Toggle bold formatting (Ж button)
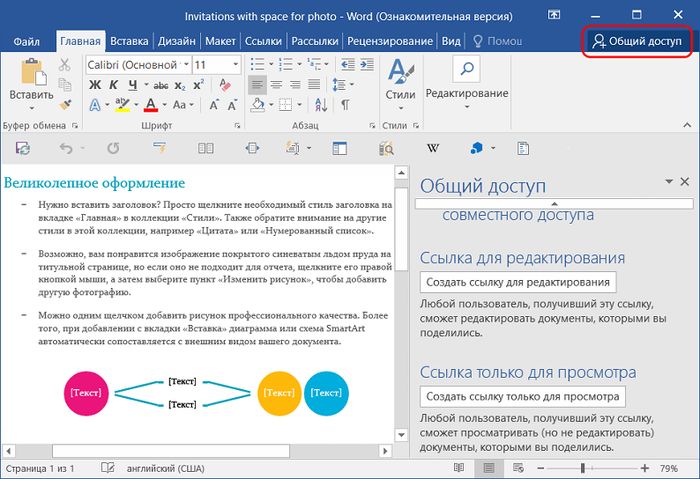This screenshot has height=479, width=700. pyautogui.click(x=95, y=84)
